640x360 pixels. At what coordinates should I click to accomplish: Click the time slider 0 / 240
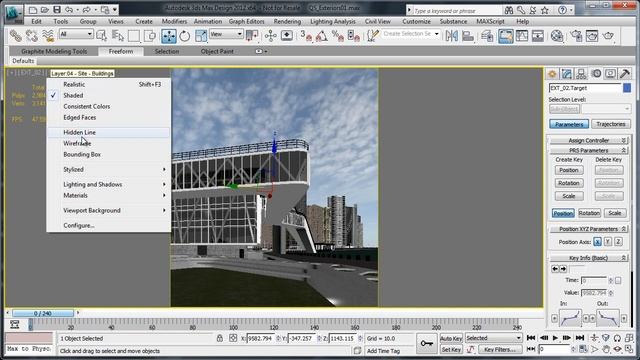[x=43, y=313]
